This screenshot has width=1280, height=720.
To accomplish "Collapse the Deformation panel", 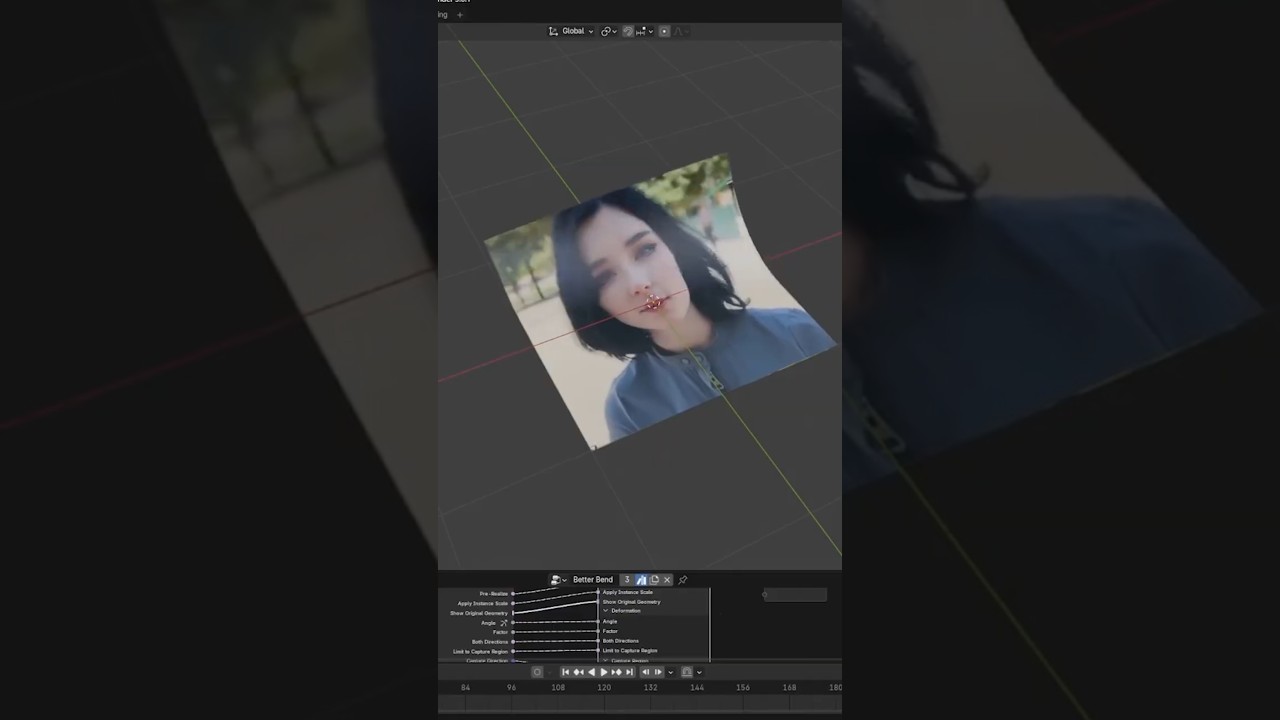I will [606, 611].
